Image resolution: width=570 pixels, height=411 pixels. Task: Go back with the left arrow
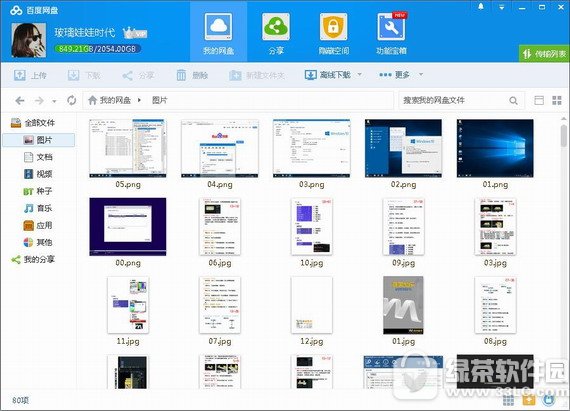point(20,100)
